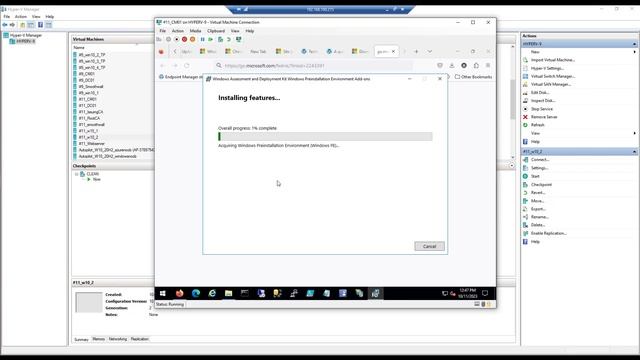Select #11_Webserver virtual machine

click(x=91, y=144)
